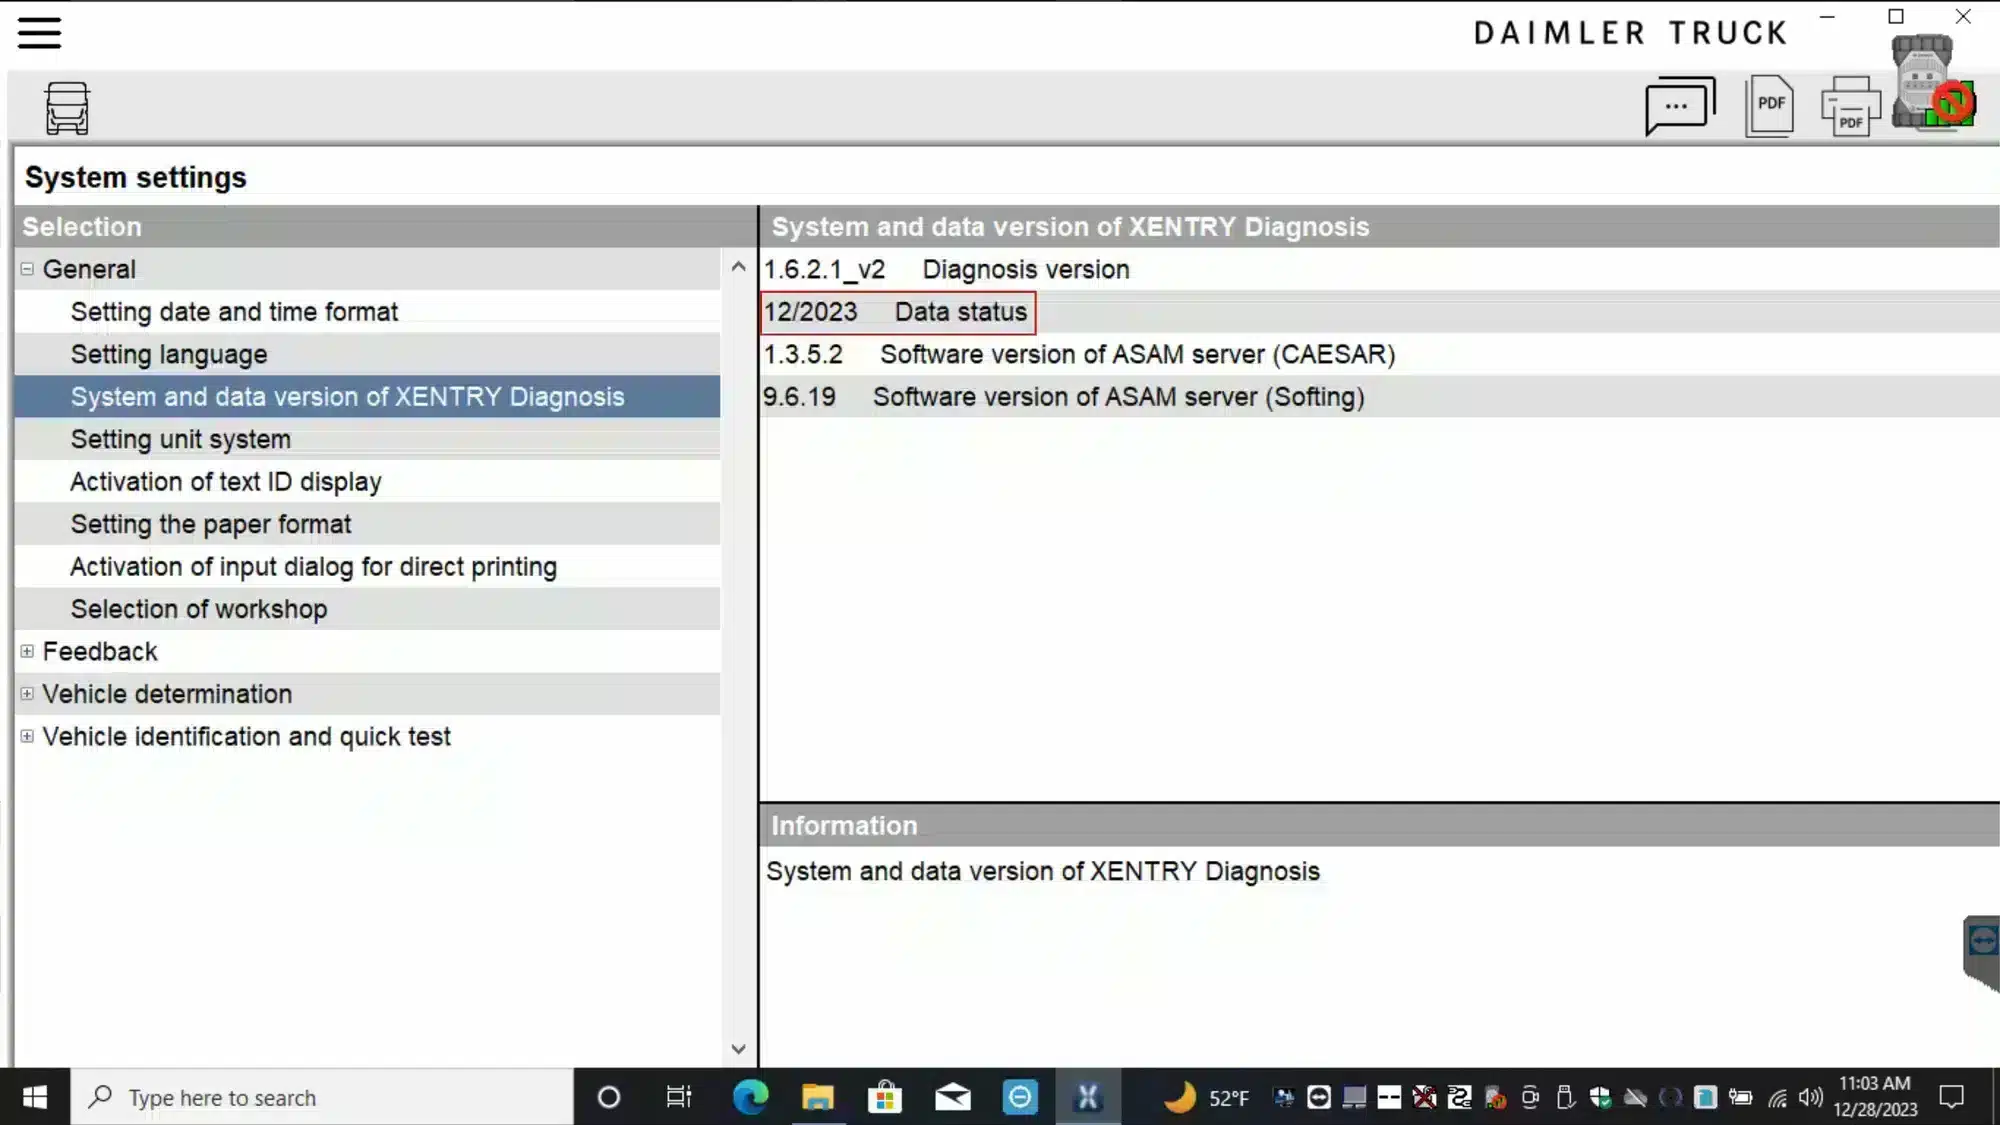This screenshot has height=1125, width=2000.
Task: Click the OneDrive cloud tray icon
Action: pyautogui.click(x=1636, y=1097)
